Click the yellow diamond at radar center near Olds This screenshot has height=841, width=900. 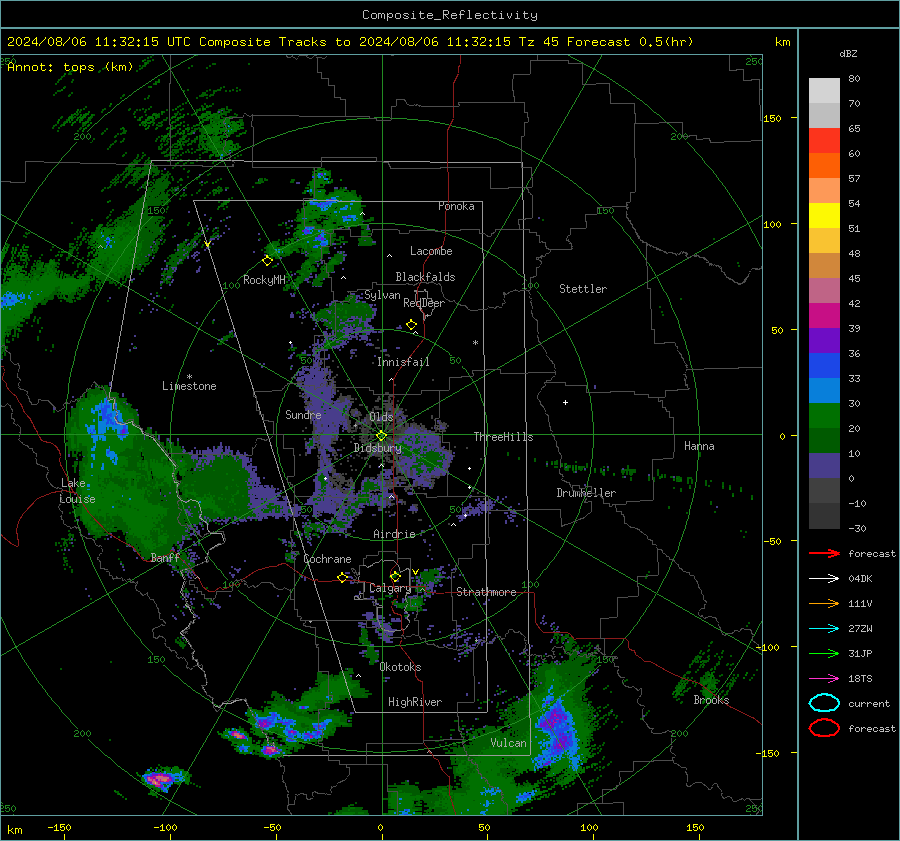click(381, 436)
